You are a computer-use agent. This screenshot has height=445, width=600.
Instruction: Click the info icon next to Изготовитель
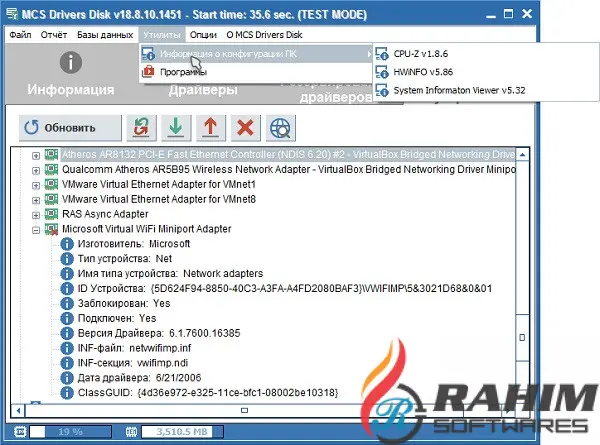pos(67,244)
